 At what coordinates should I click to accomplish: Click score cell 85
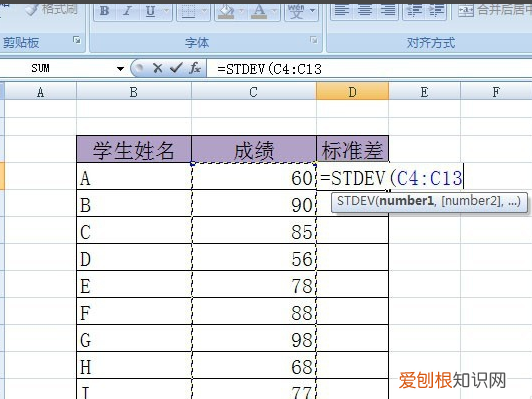(254, 230)
